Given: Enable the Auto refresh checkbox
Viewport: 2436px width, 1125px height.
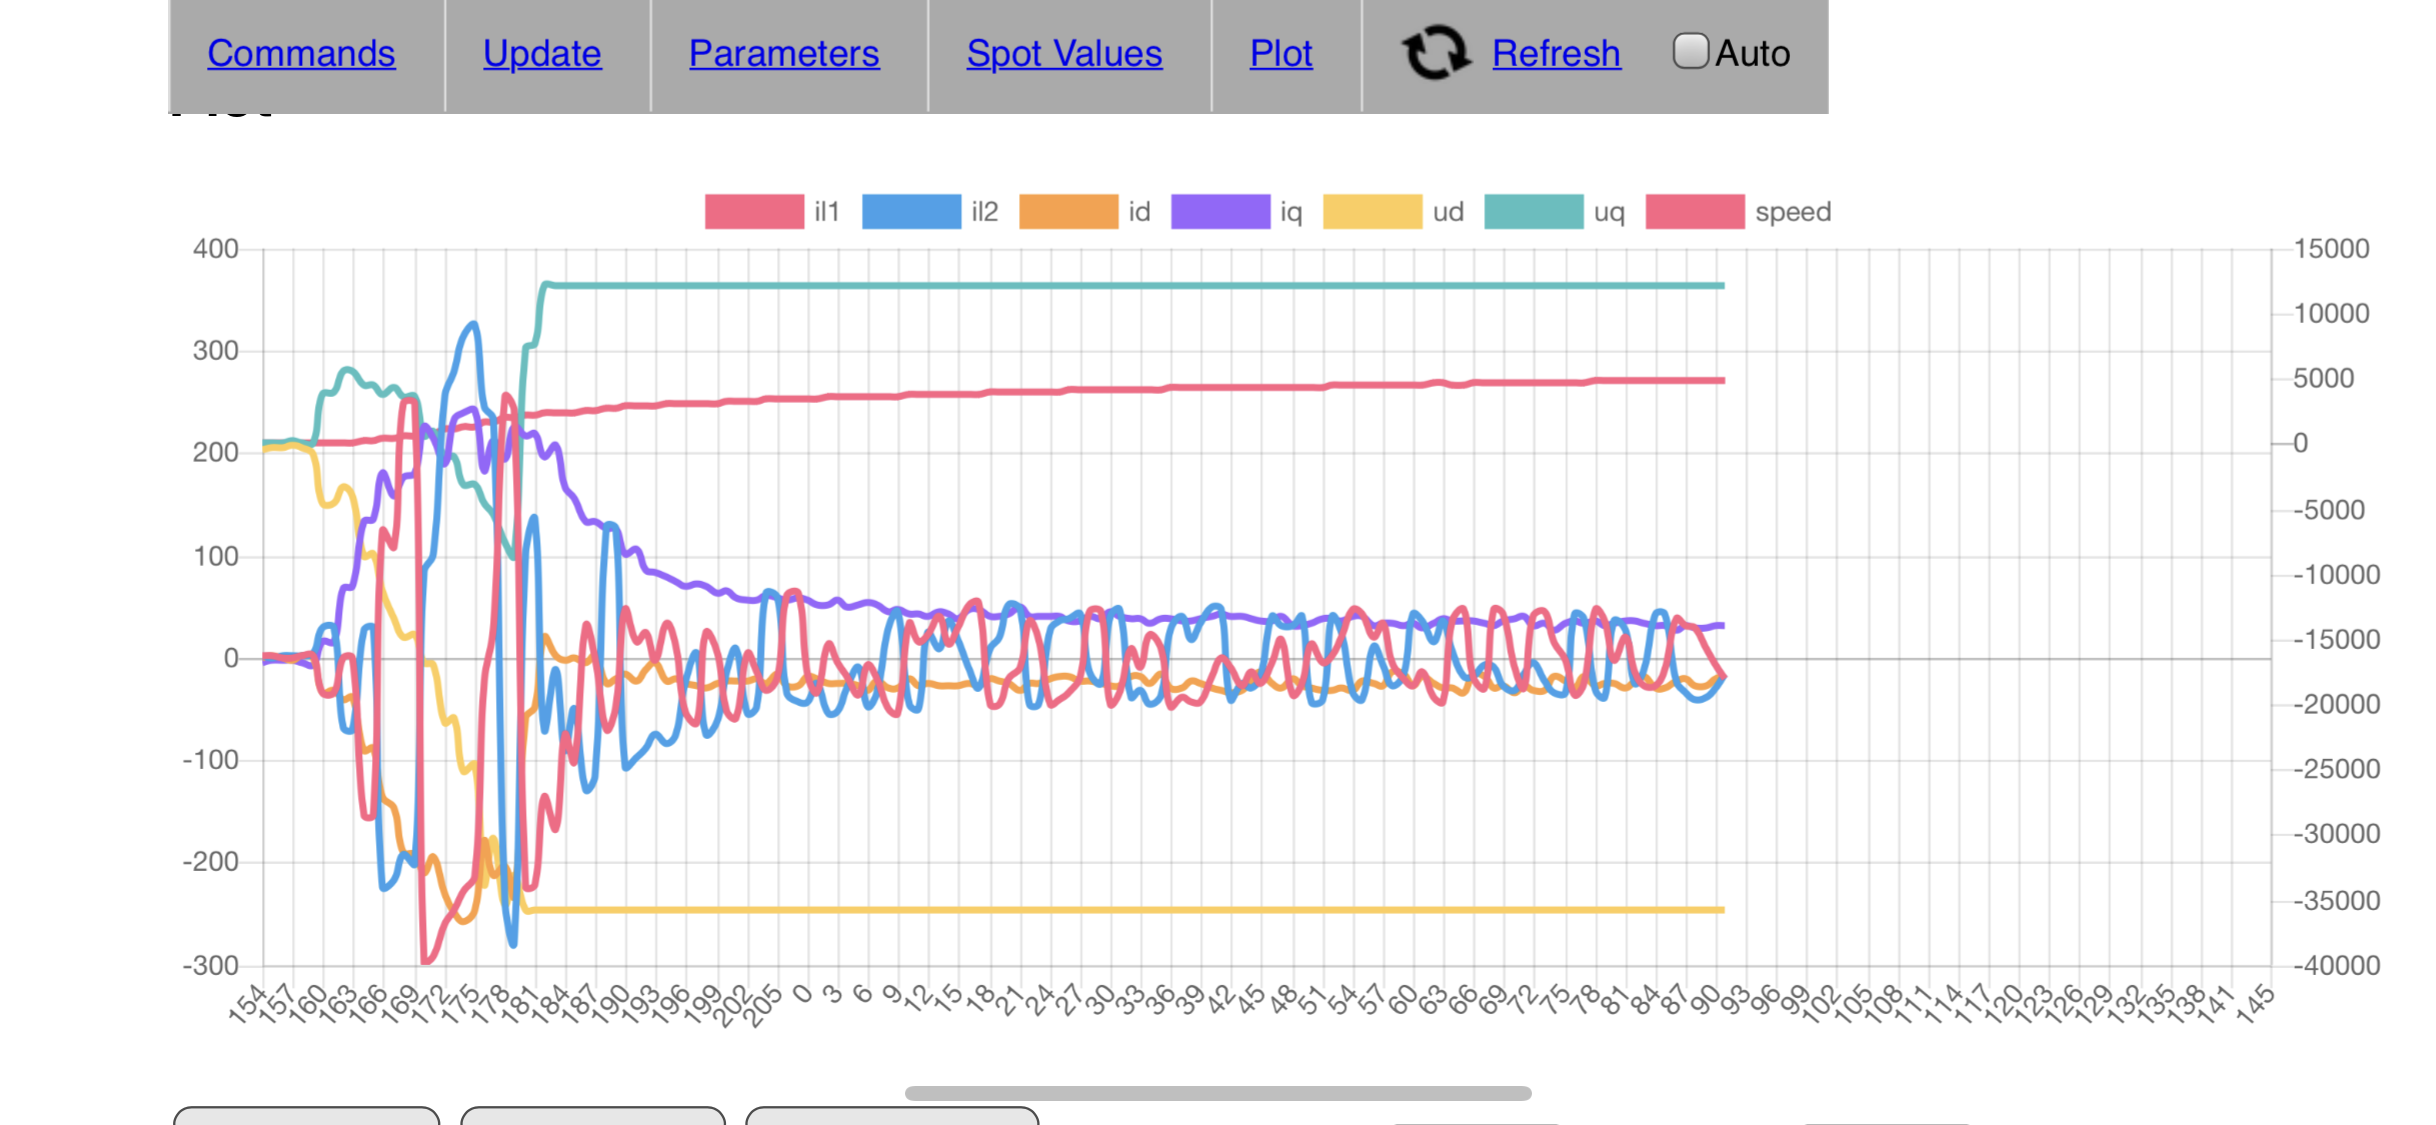Looking at the screenshot, I should 1690,51.
